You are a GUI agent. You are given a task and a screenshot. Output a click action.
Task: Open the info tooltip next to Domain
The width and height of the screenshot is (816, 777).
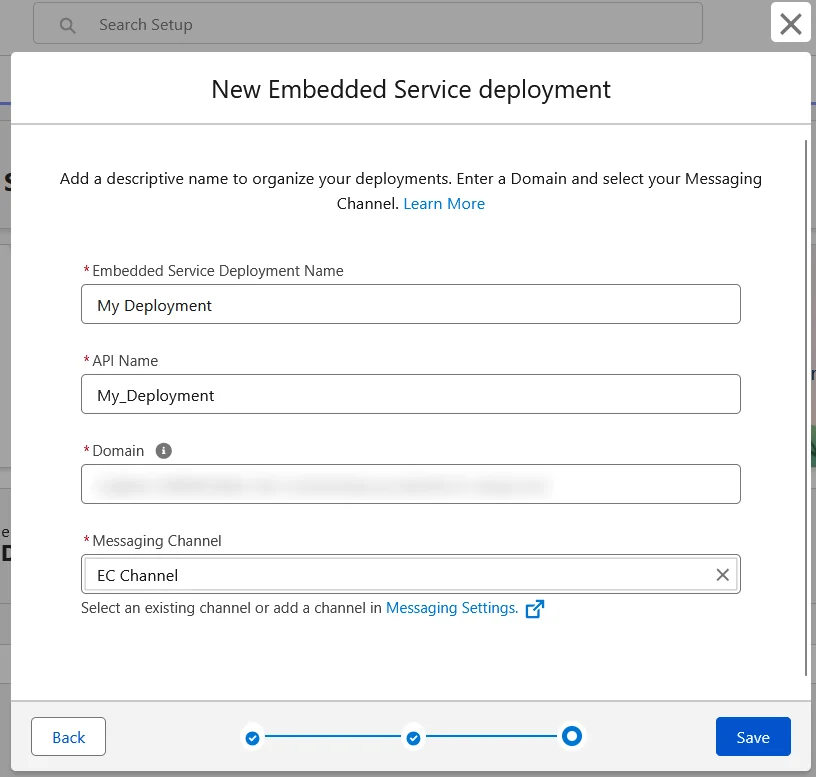tap(164, 451)
